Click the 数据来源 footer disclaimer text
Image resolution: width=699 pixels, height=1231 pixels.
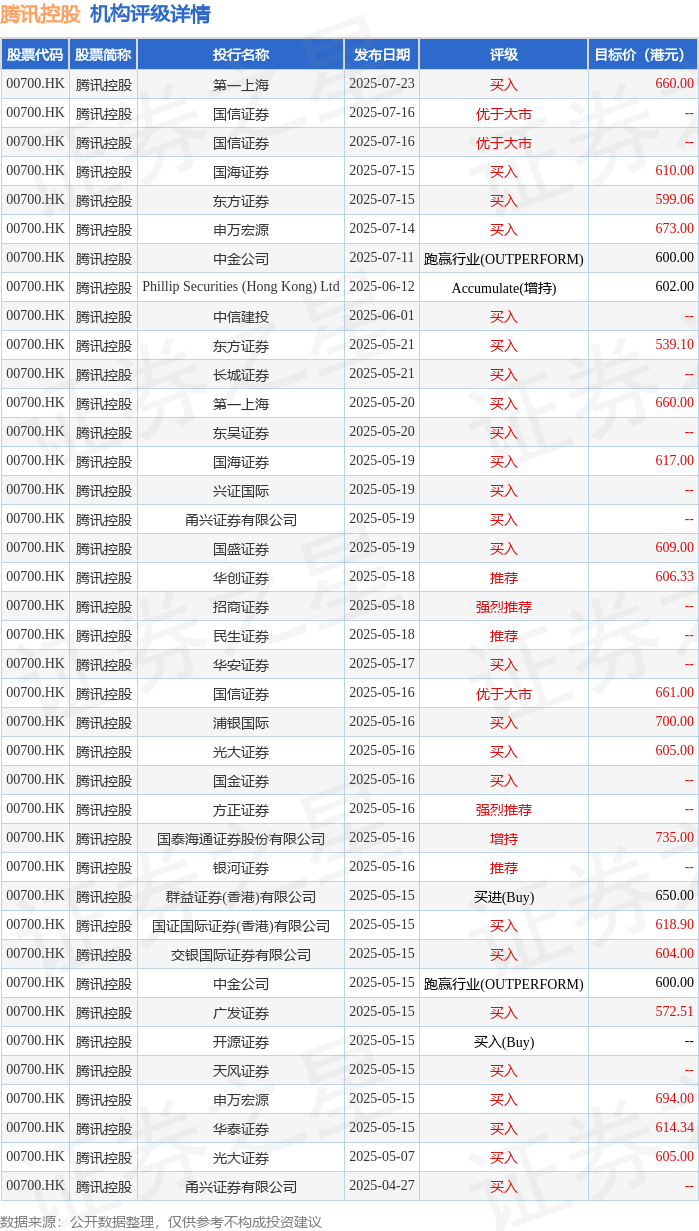(161, 1222)
